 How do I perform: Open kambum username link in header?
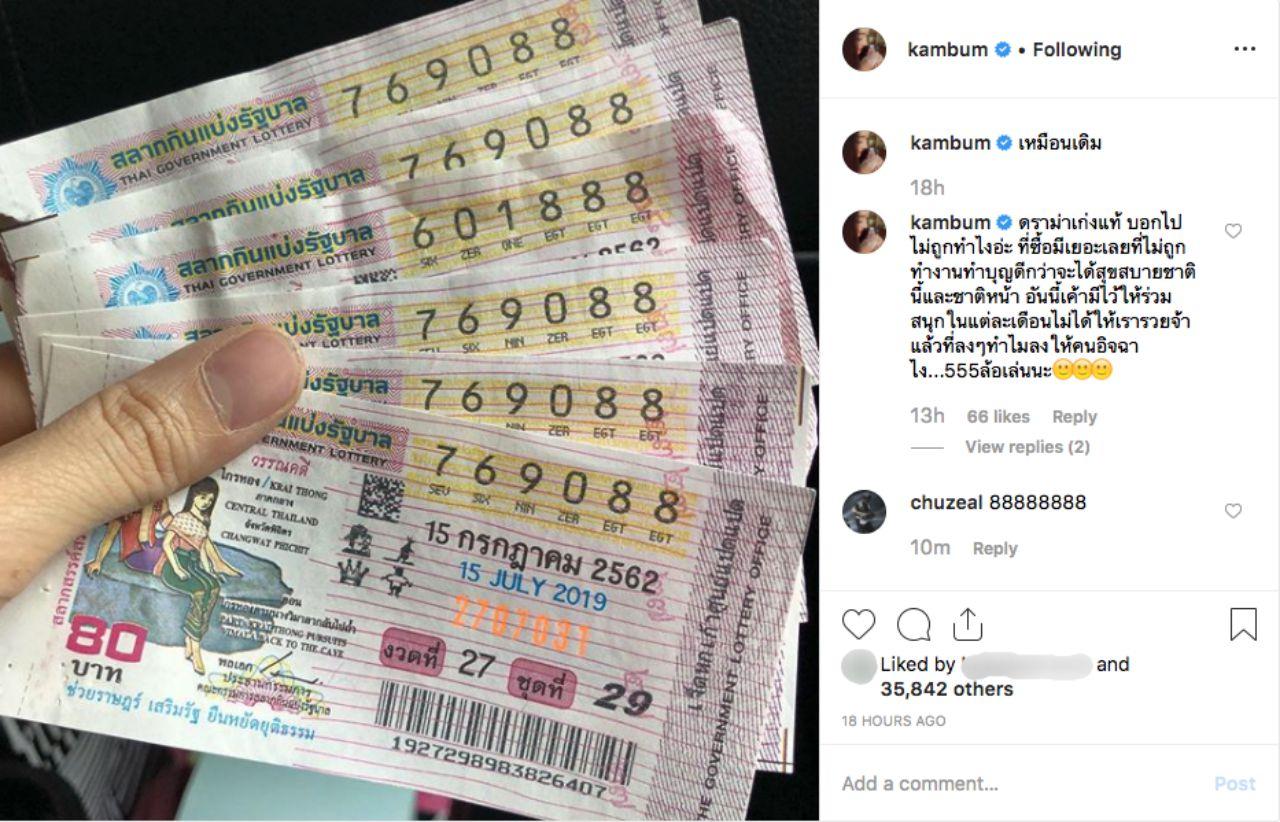pyautogui.click(x=947, y=49)
